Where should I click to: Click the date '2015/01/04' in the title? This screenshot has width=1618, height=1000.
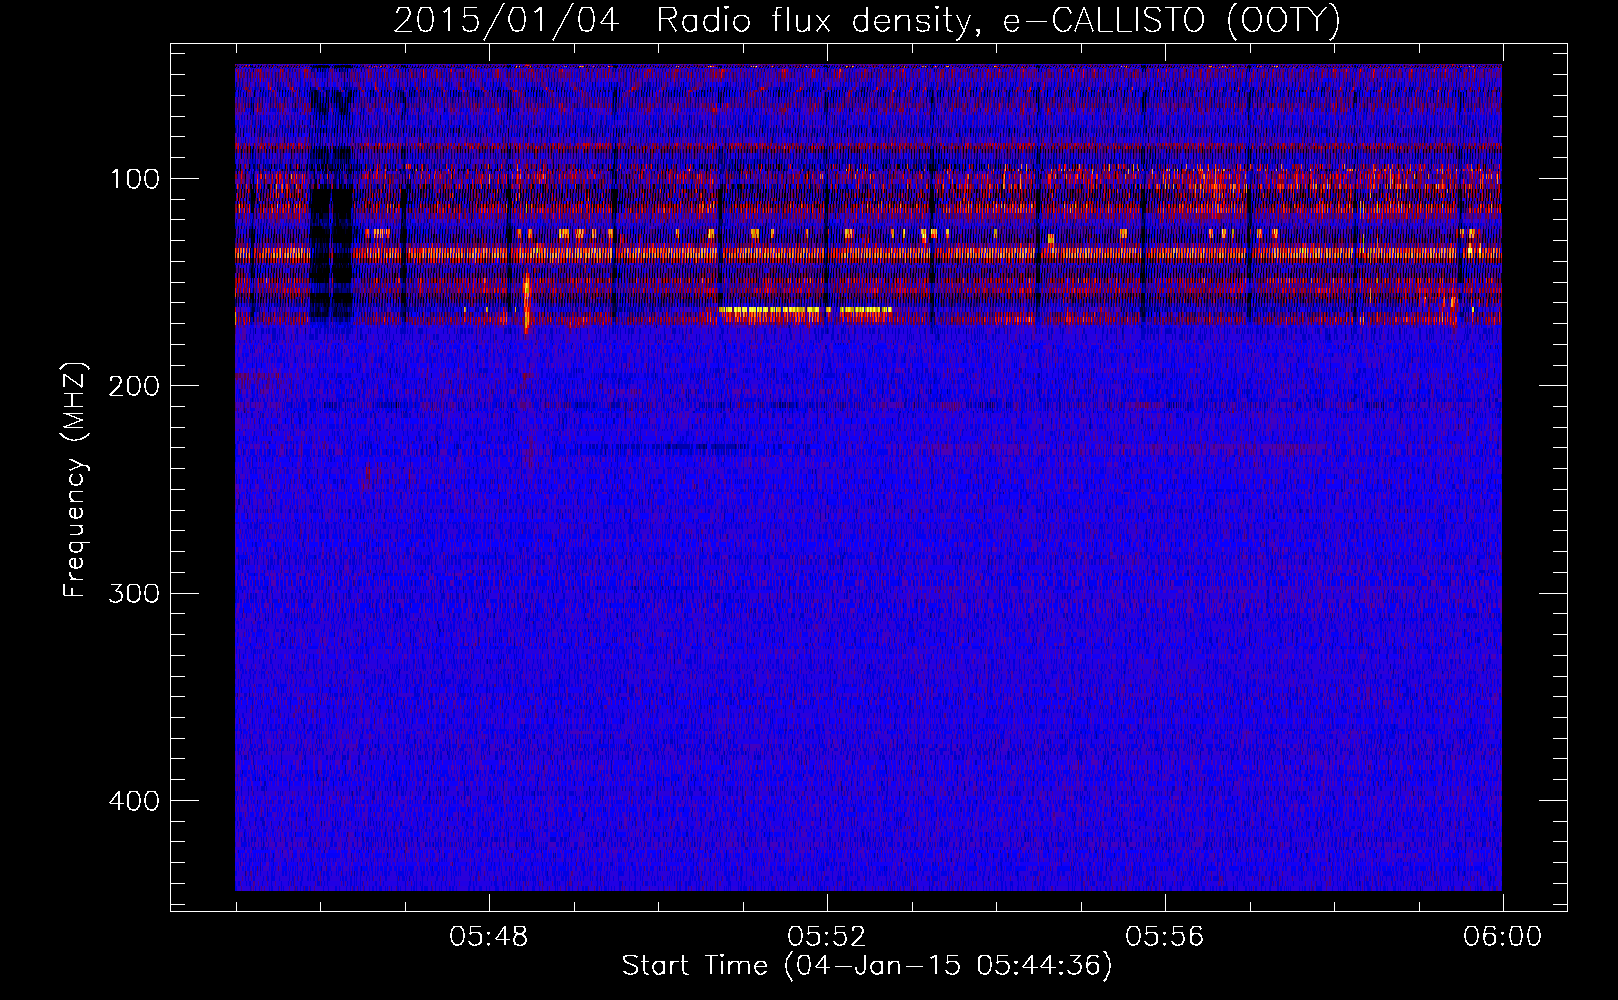(x=506, y=20)
